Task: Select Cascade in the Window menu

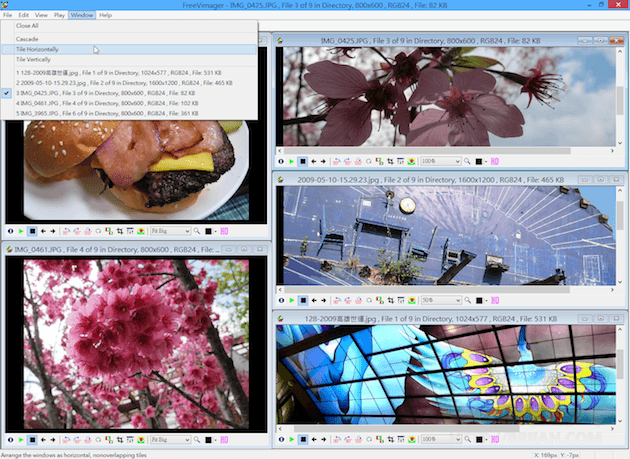Action: [30, 38]
